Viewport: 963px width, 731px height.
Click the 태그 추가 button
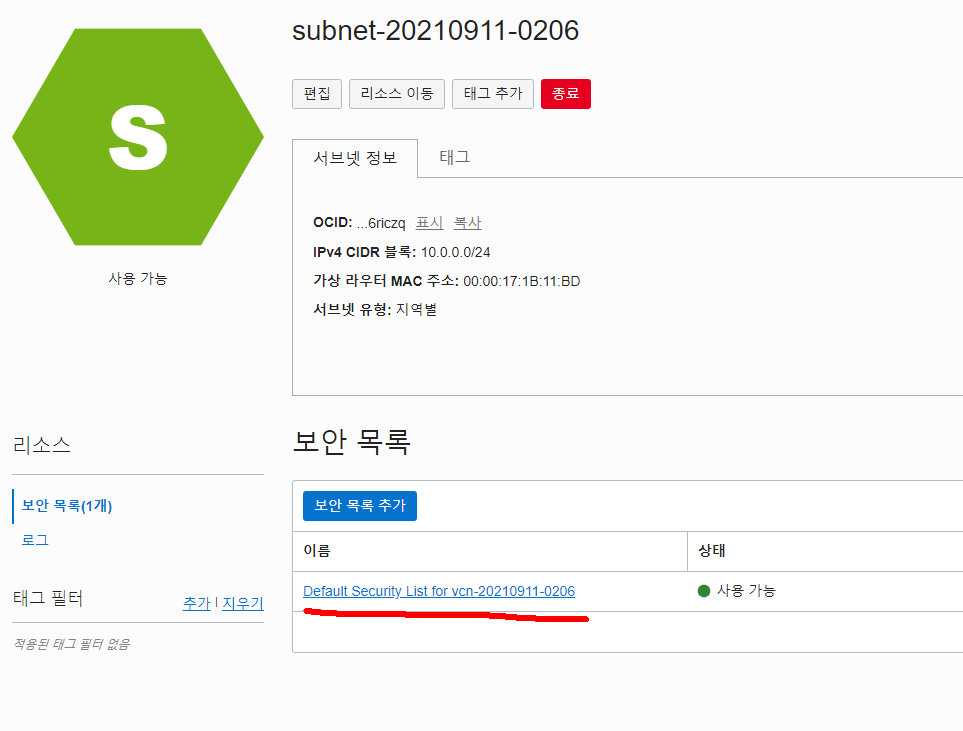tap(493, 94)
